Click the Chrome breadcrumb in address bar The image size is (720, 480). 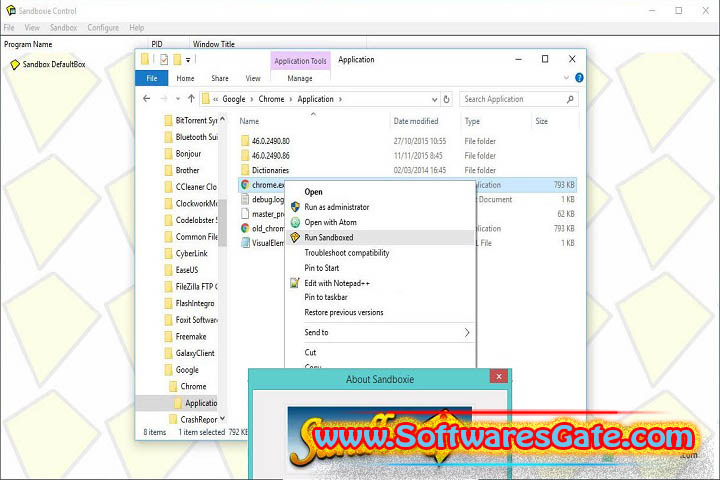point(271,99)
